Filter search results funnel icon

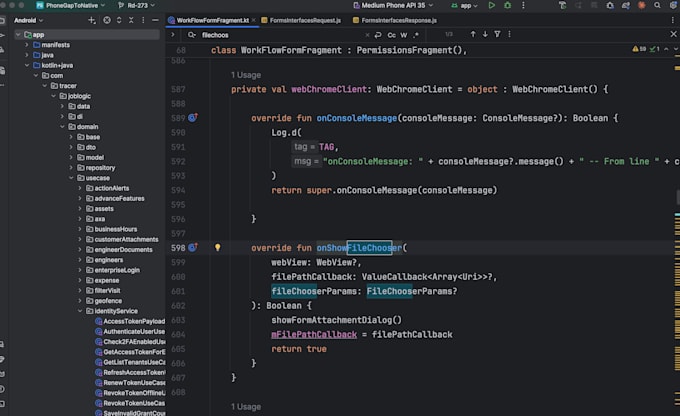coord(497,34)
